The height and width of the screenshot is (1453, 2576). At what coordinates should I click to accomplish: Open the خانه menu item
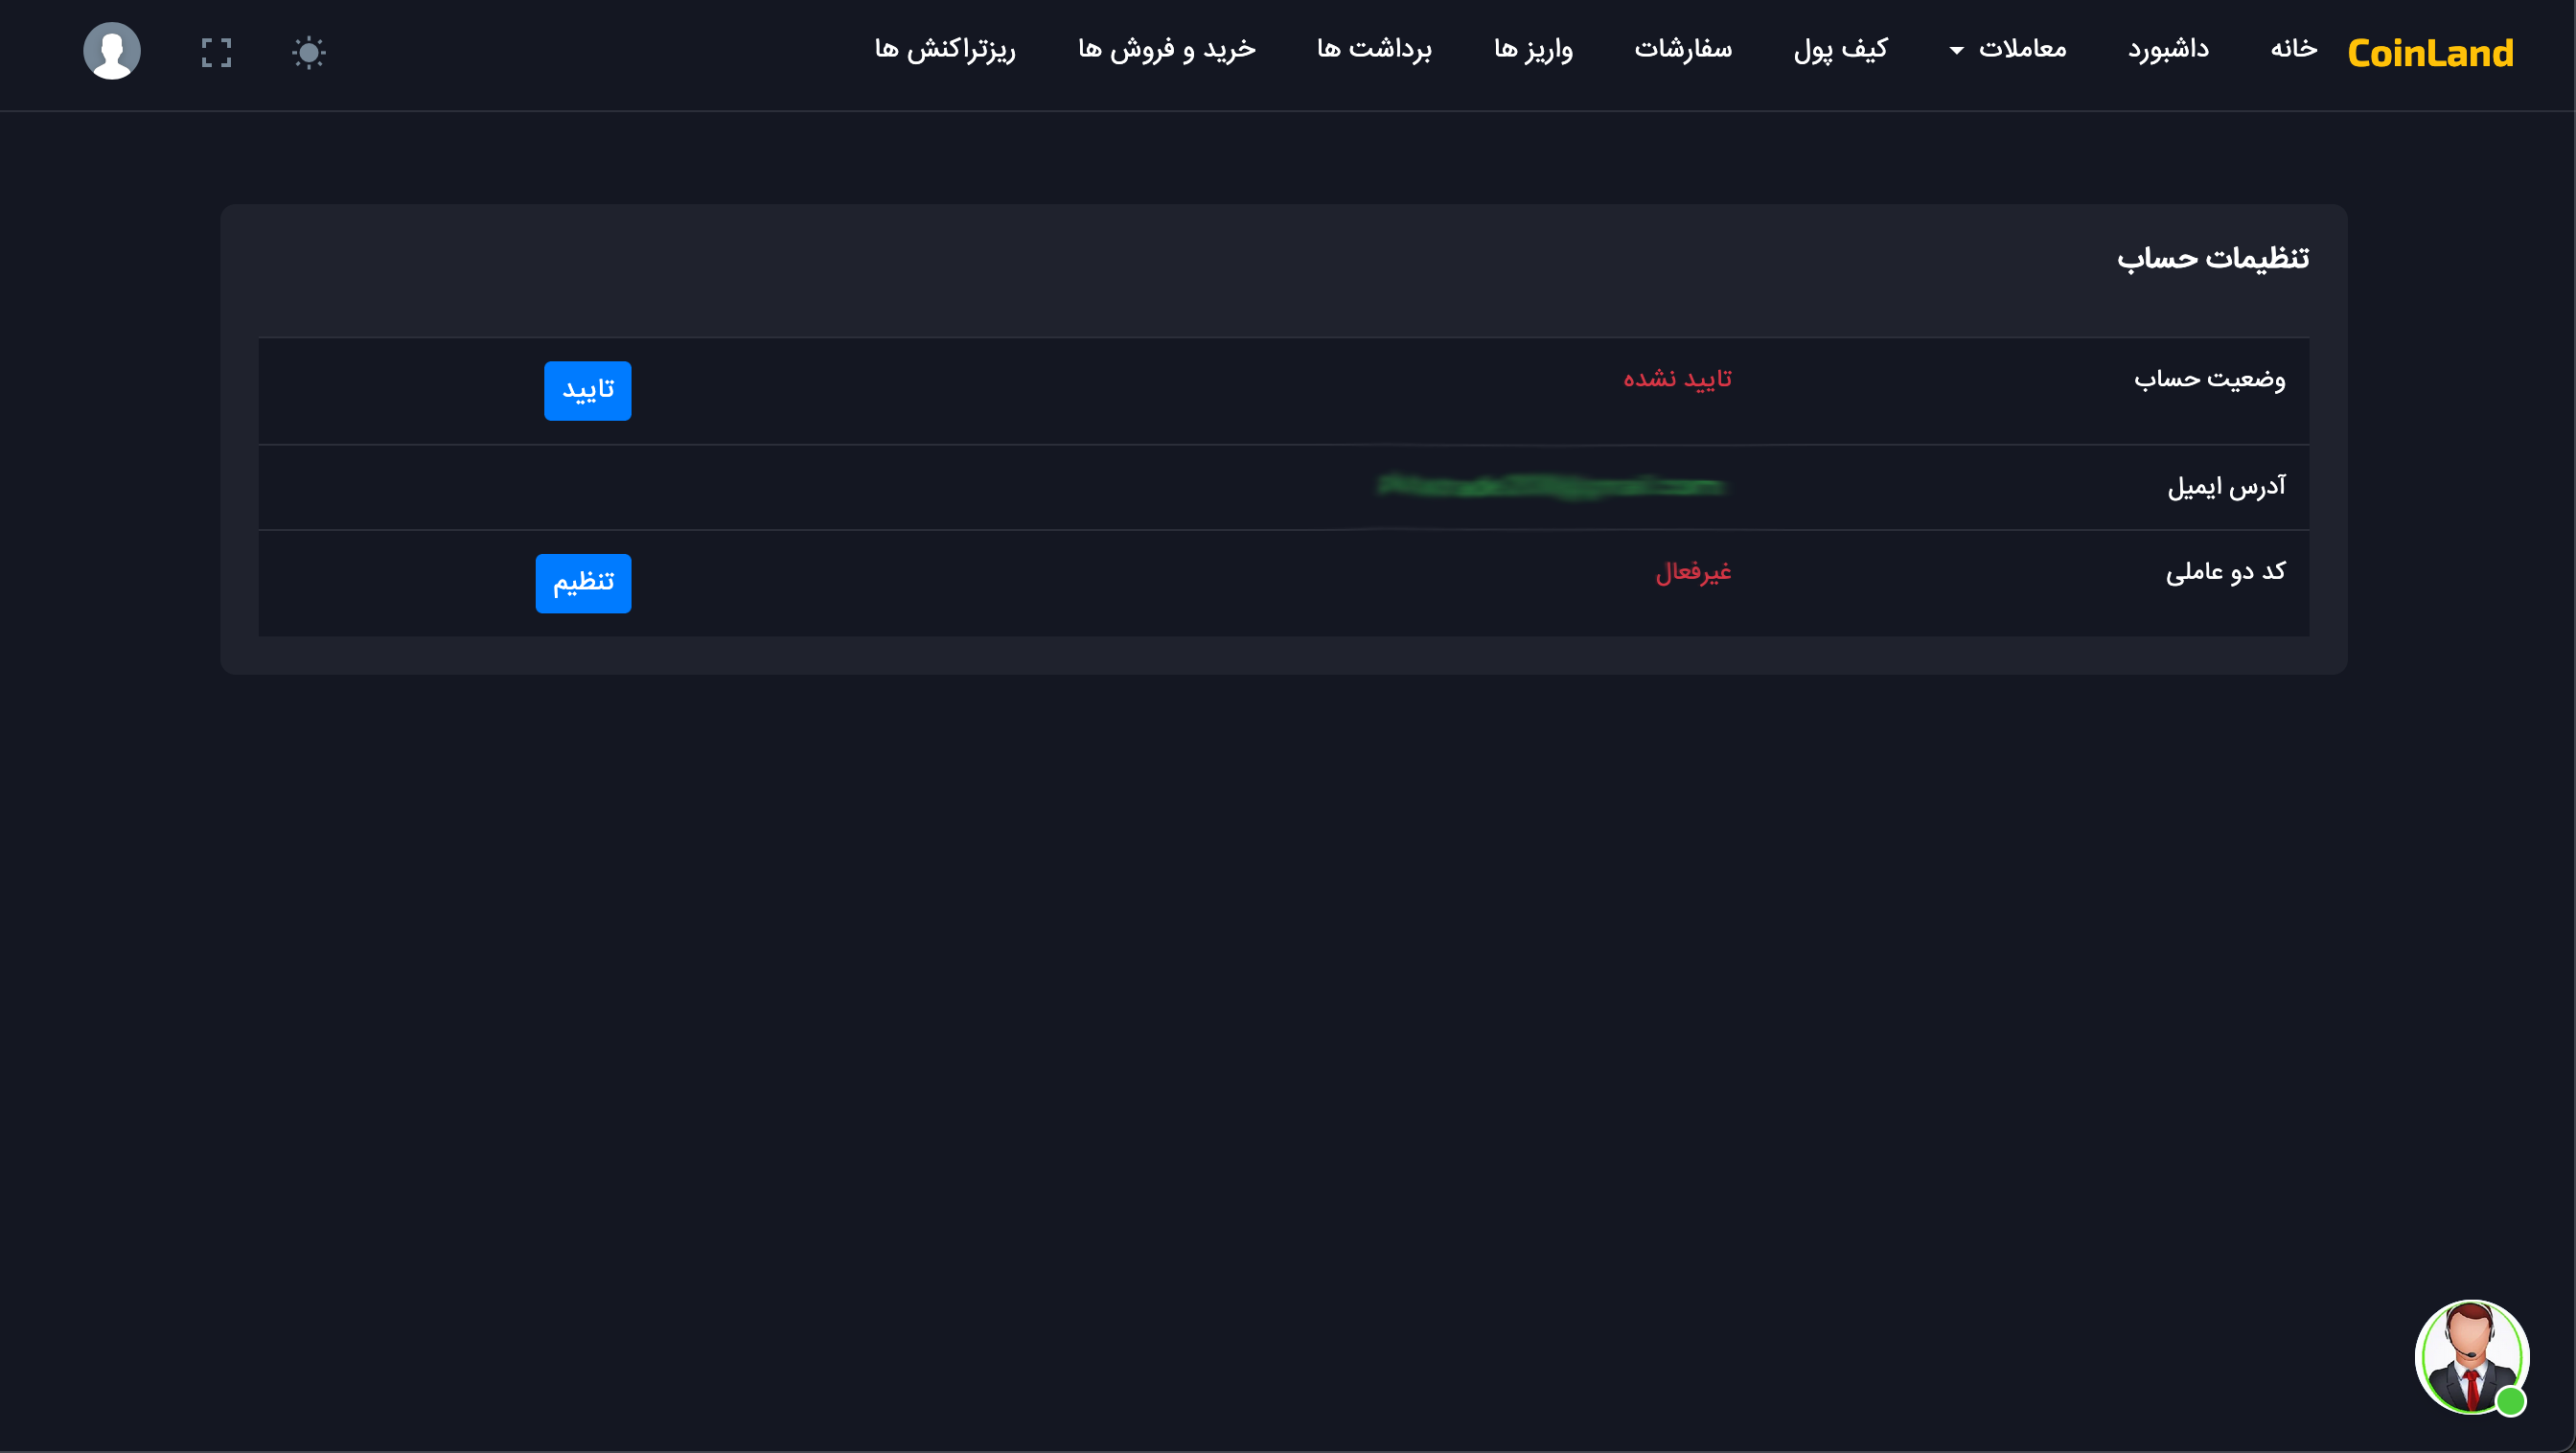point(2293,48)
